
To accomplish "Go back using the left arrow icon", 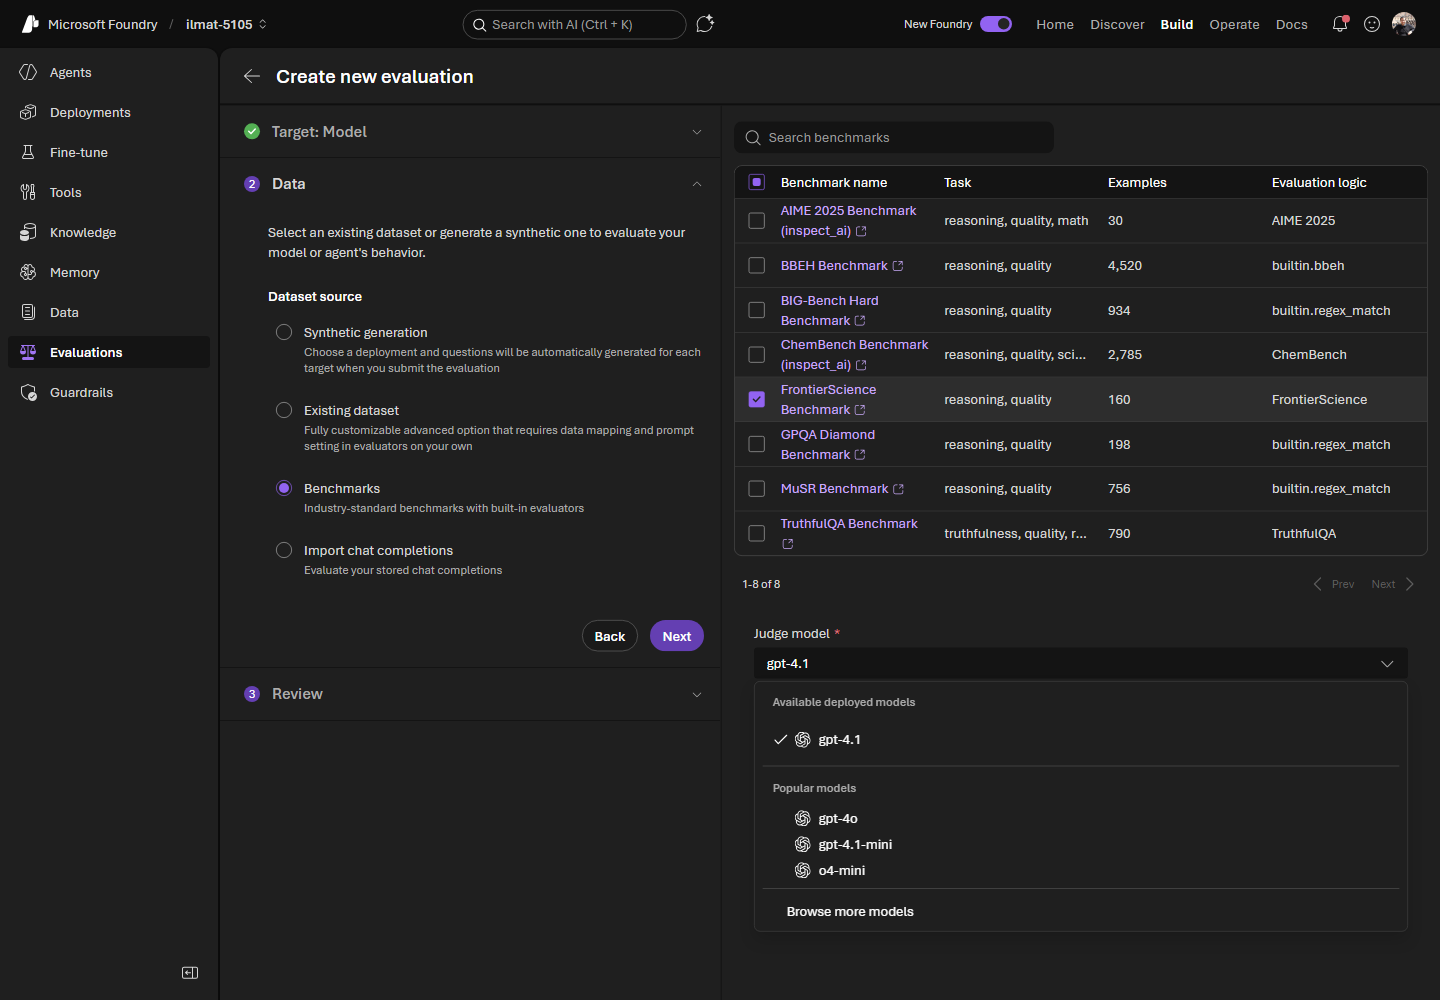I will click(252, 76).
